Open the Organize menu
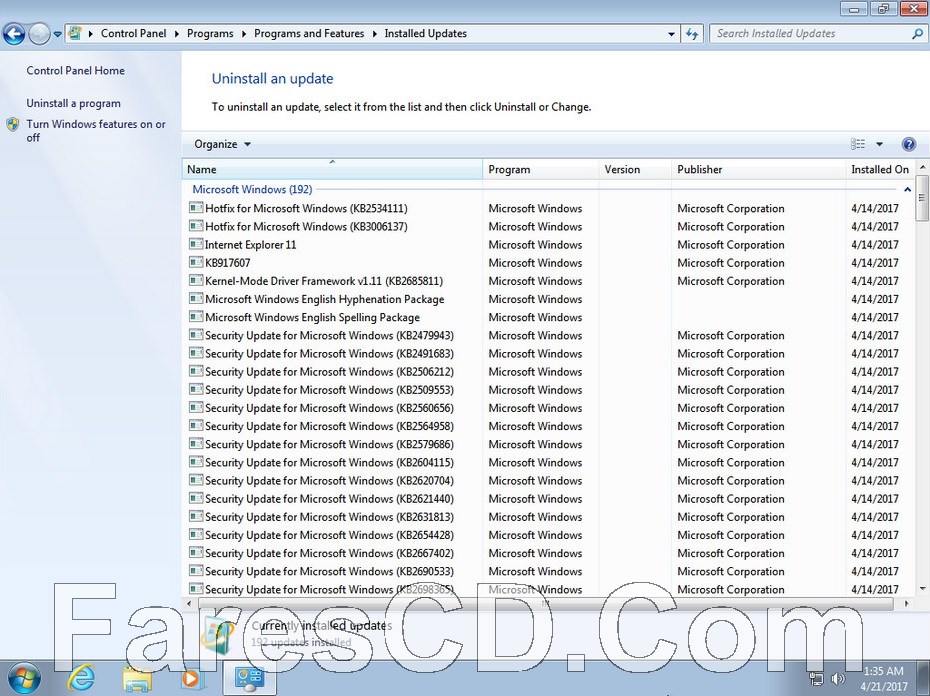 point(222,144)
